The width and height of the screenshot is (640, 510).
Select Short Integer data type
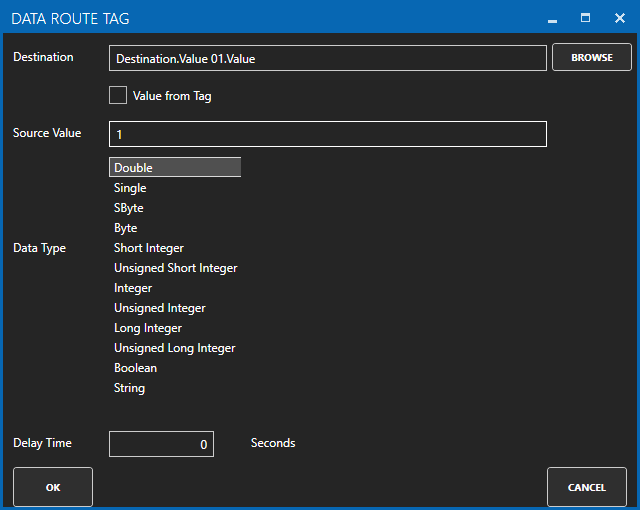point(149,248)
